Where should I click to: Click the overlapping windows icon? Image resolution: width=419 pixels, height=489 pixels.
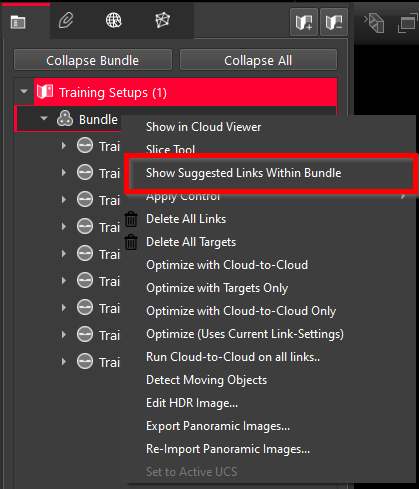(408, 24)
